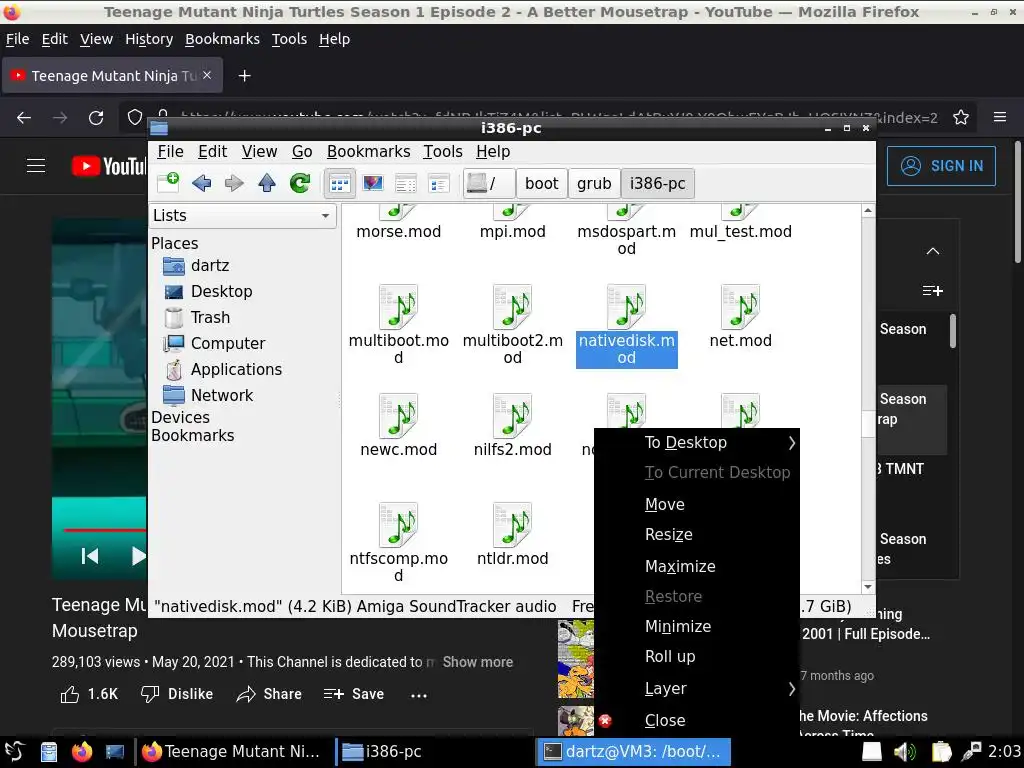Image resolution: width=1024 pixels, height=768 pixels.
Task: Click the mpi.mod file label
Action: click(x=513, y=232)
